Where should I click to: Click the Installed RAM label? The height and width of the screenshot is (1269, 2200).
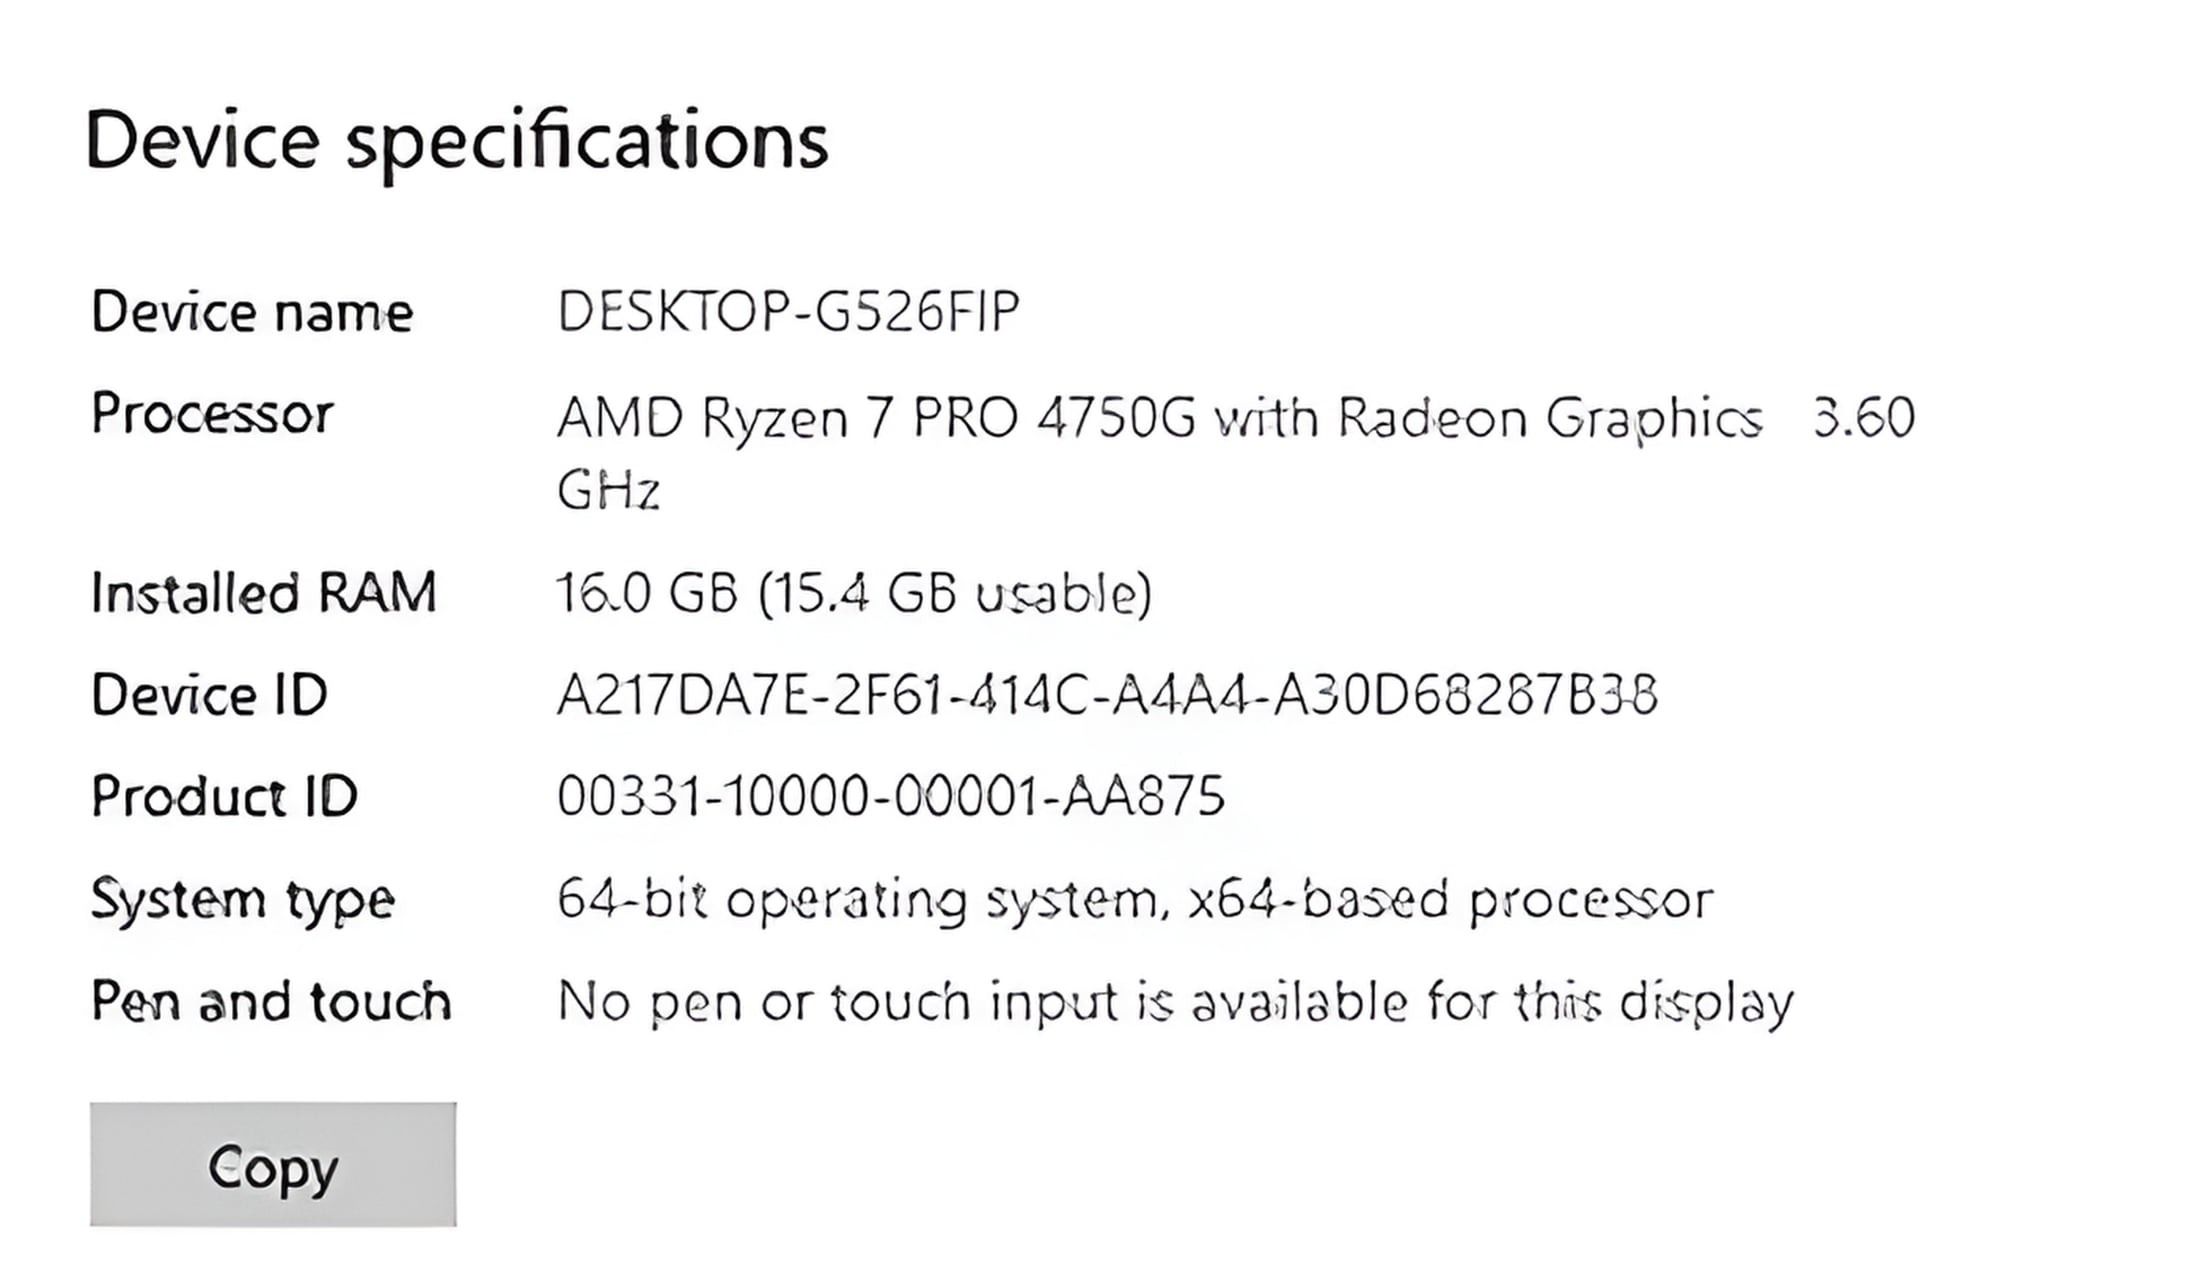pos(264,593)
